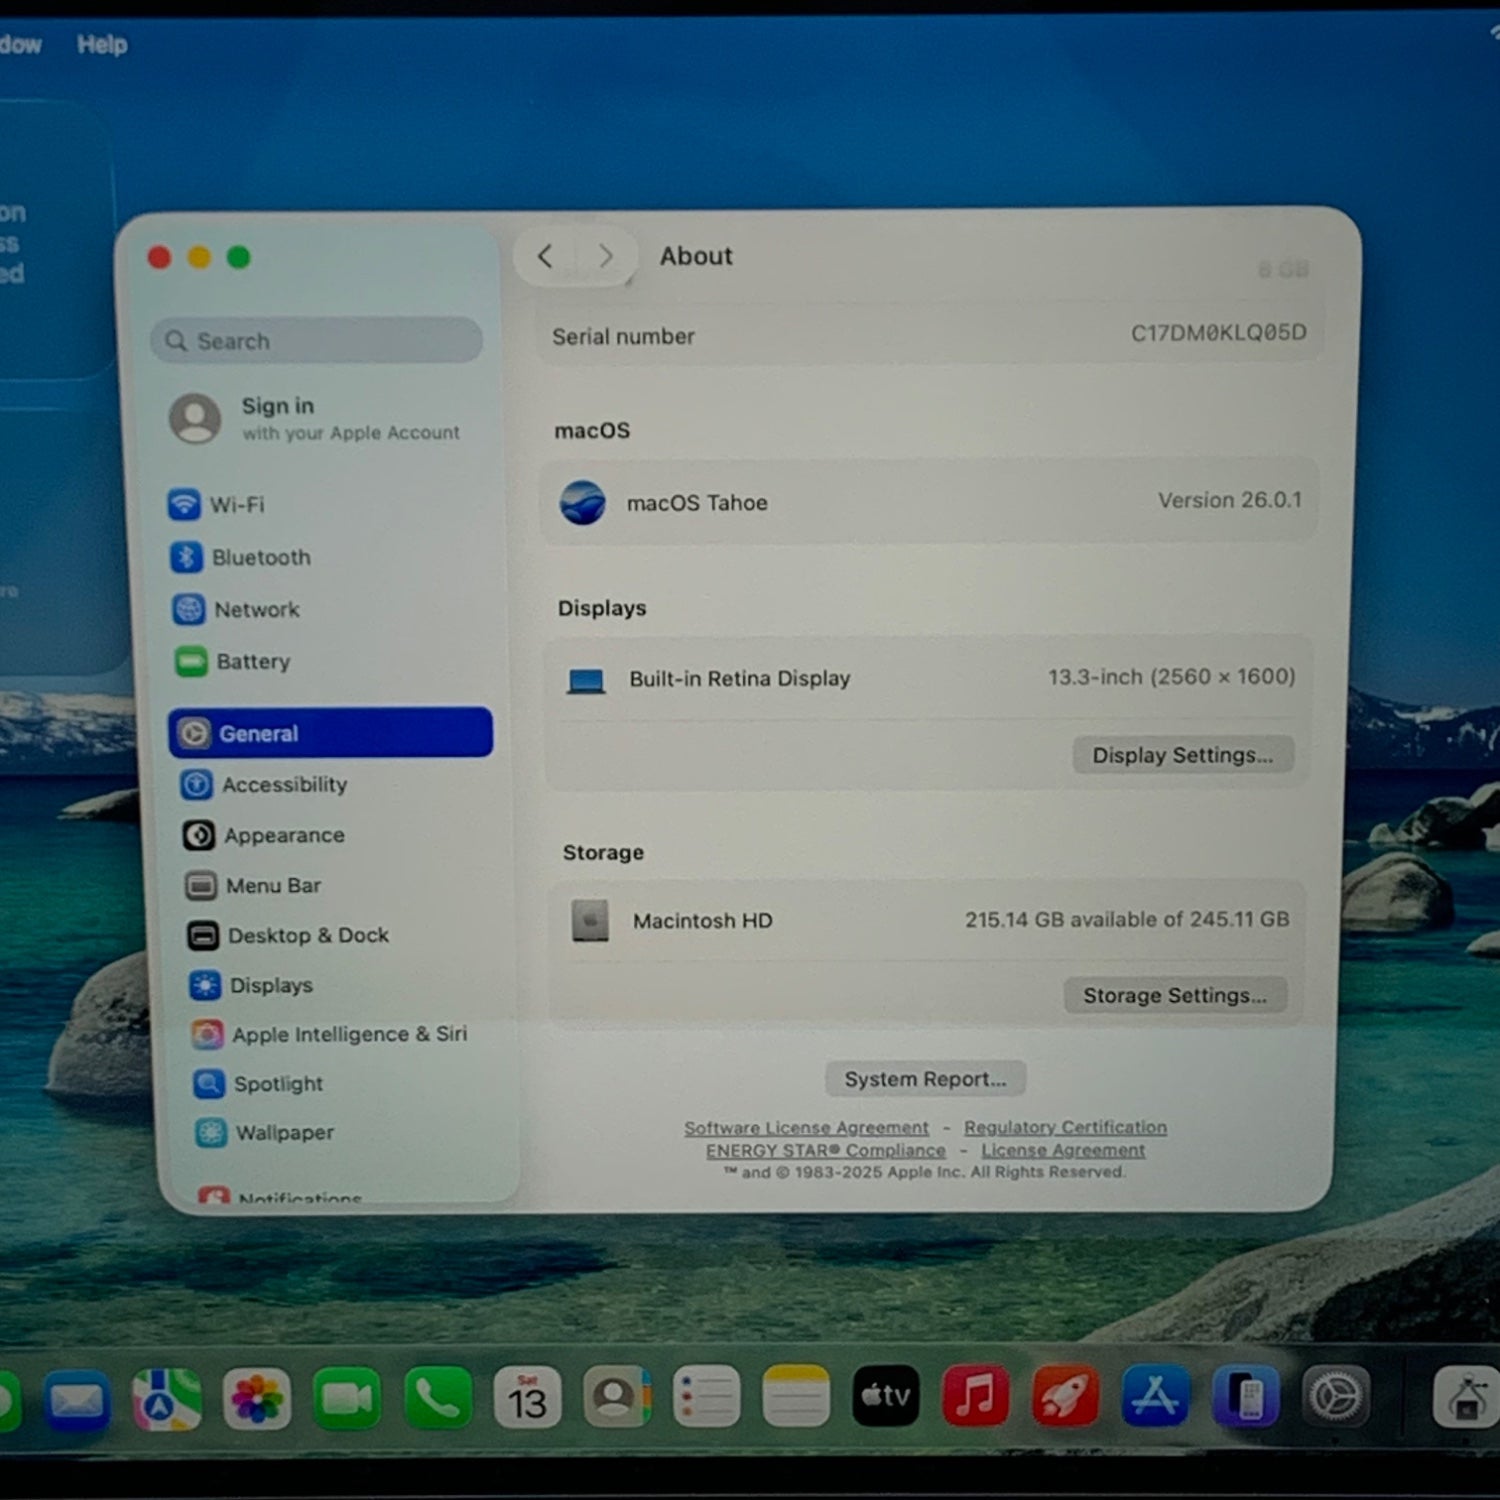Image resolution: width=1500 pixels, height=1500 pixels.
Task: Click the "Serial number" label
Action: [x=623, y=337]
